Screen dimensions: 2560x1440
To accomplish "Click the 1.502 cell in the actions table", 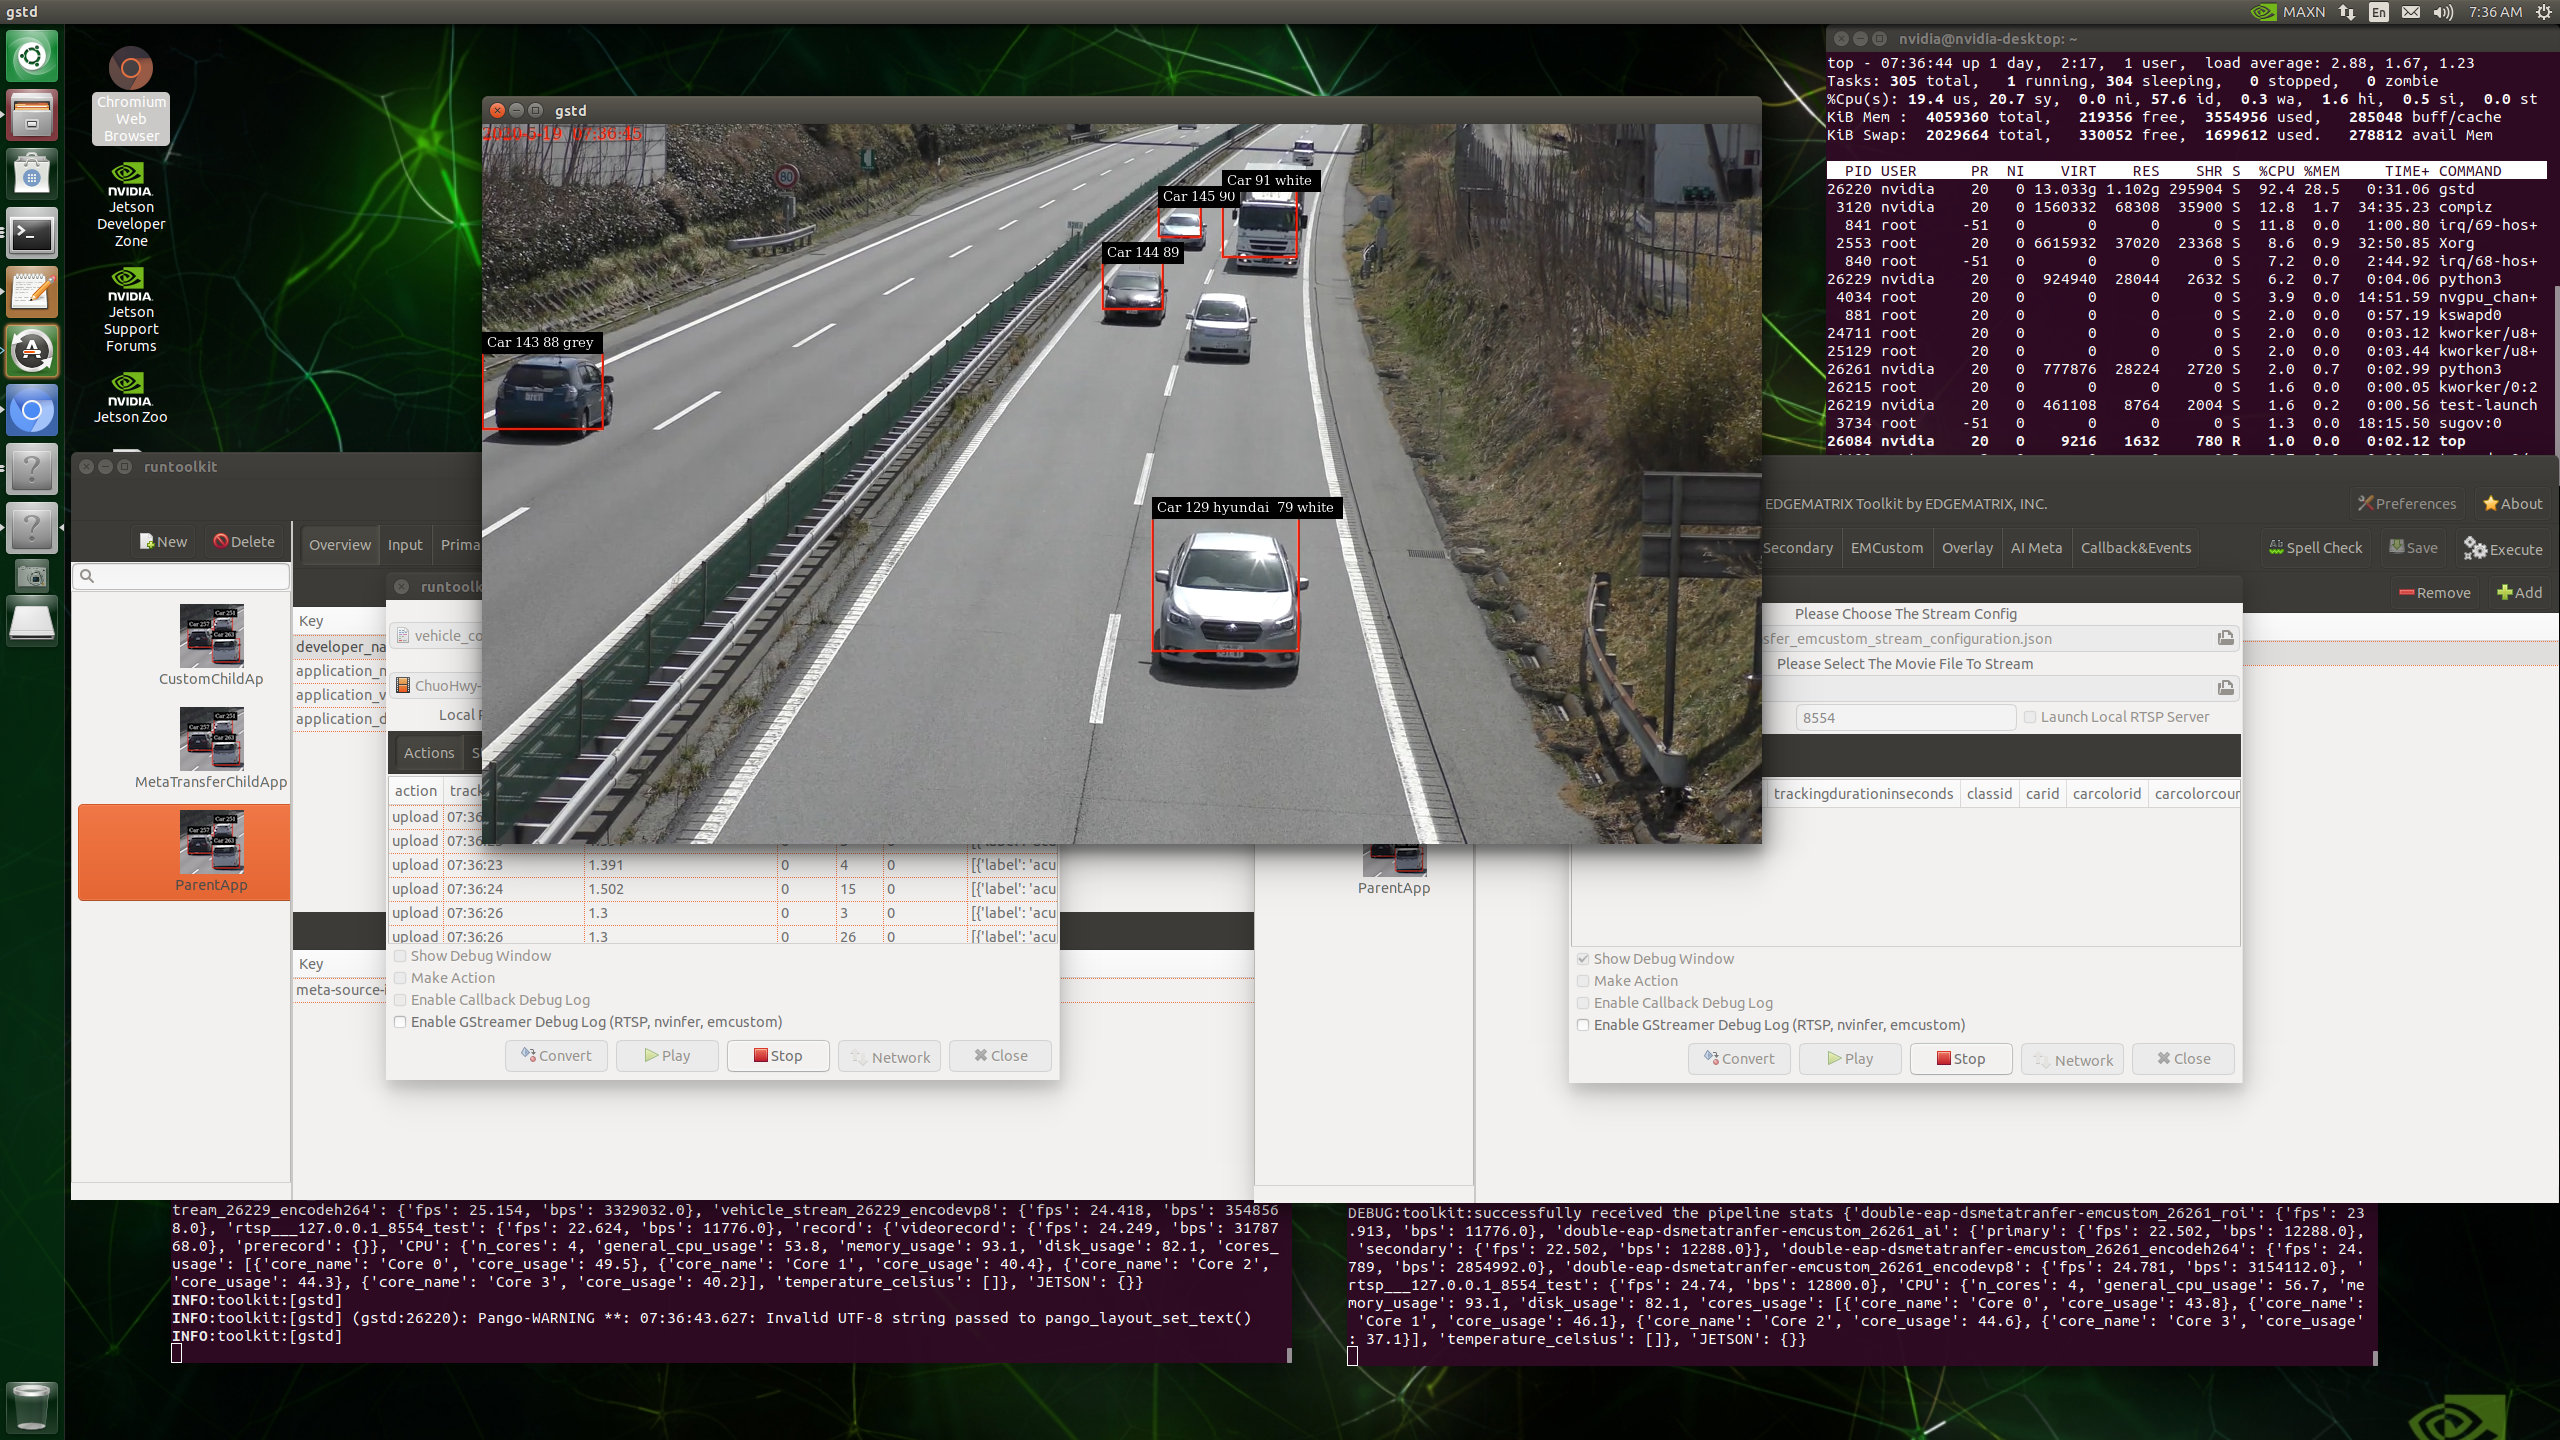I will tap(680, 889).
